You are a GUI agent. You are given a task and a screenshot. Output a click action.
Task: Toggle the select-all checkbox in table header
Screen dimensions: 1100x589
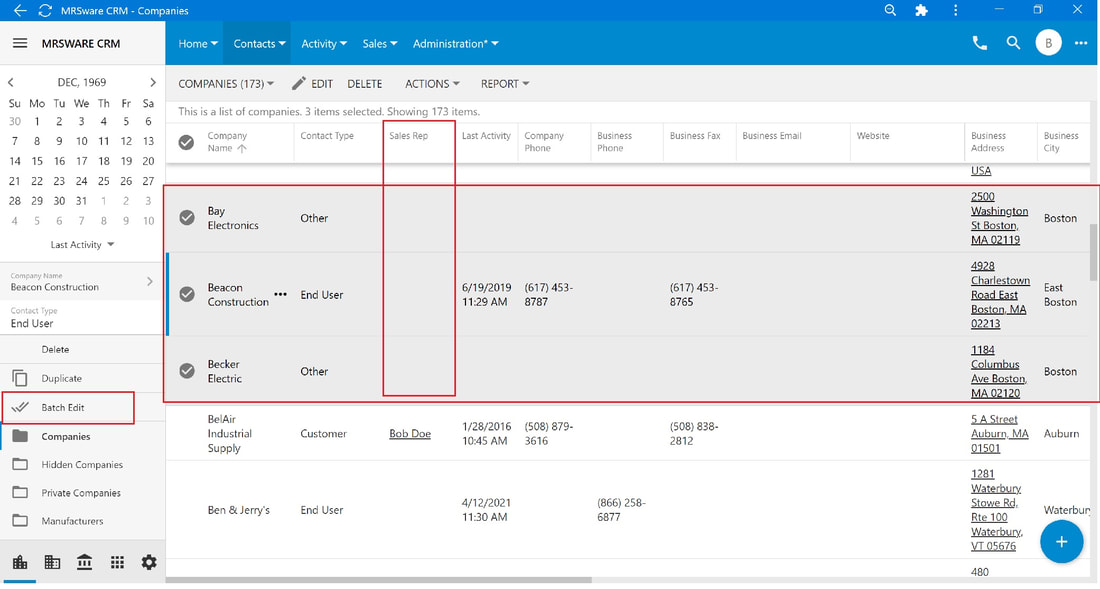[x=186, y=142]
